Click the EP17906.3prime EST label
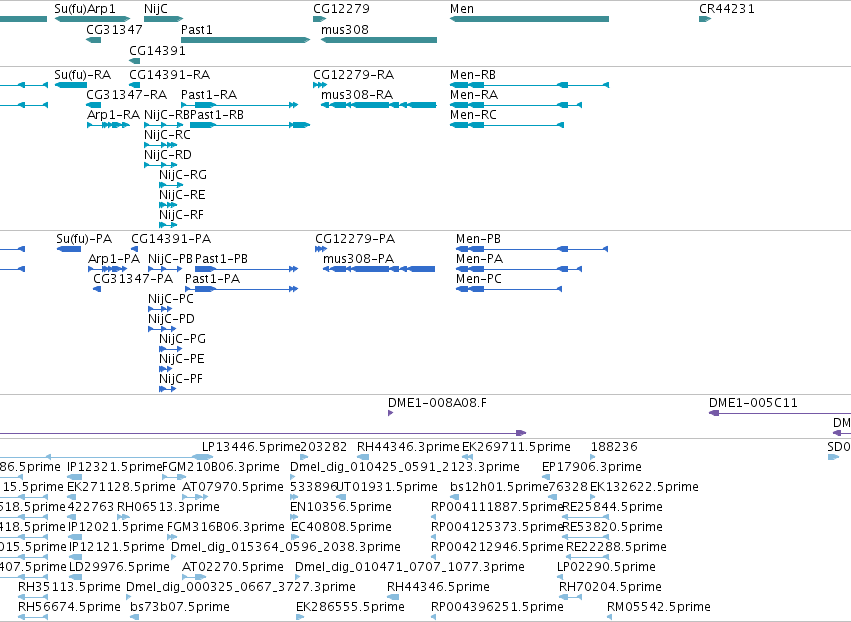Screen dimensions: 851x622 click(x=592, y=467)
